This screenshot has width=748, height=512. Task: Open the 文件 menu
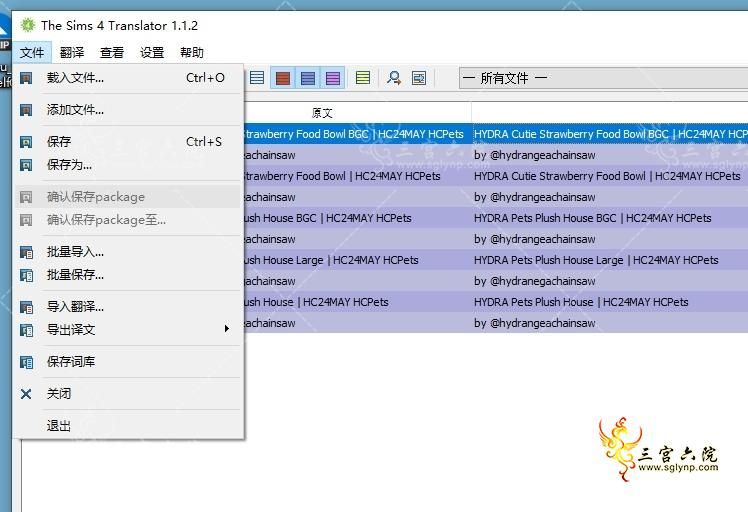[x=32, y=52]
